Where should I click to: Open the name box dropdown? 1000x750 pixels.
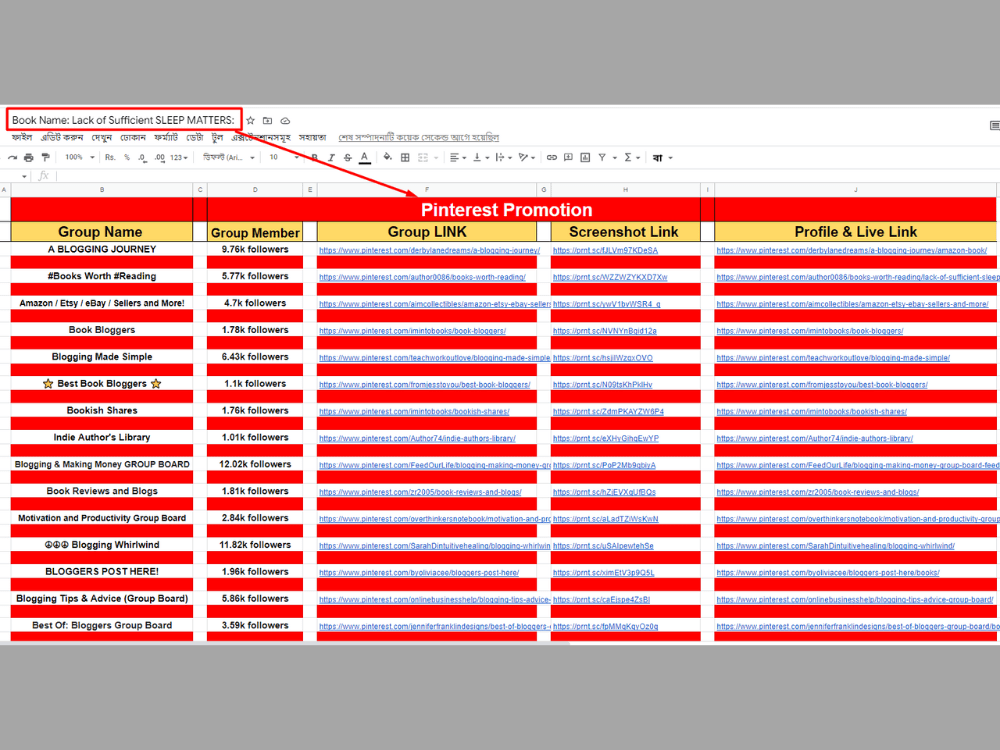(24, 176)
